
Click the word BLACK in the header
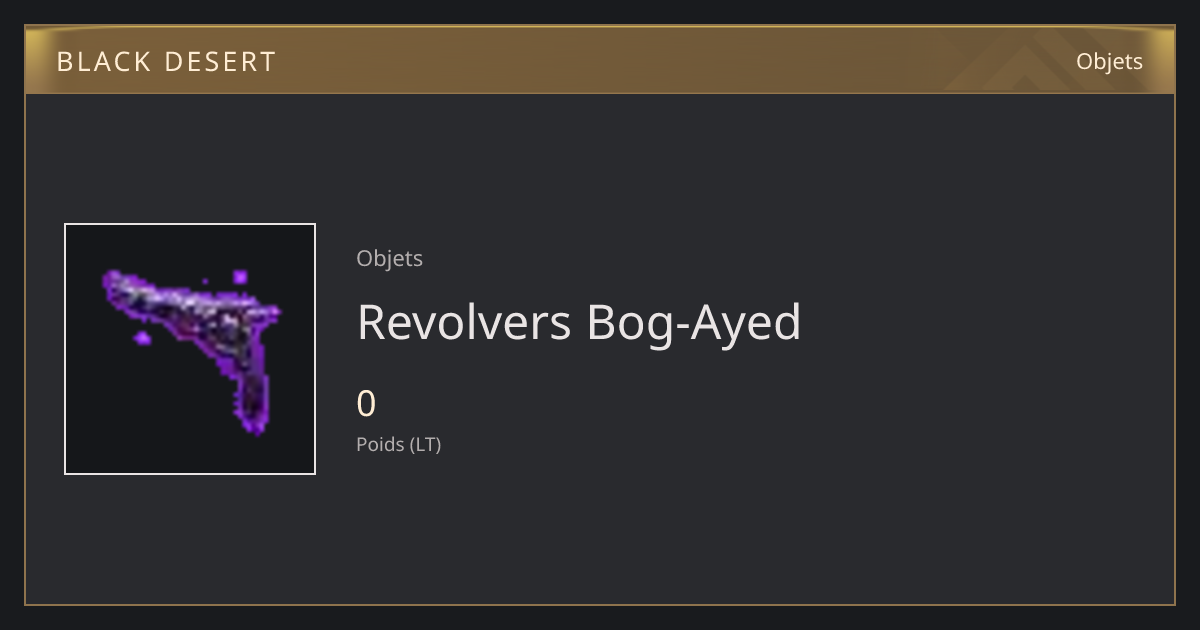[103, 62]
